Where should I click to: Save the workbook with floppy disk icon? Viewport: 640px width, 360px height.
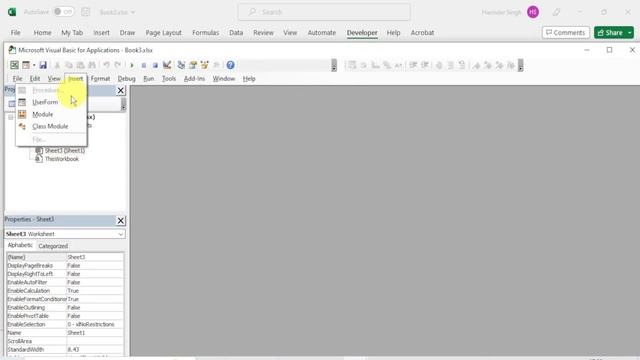[43, 65]
